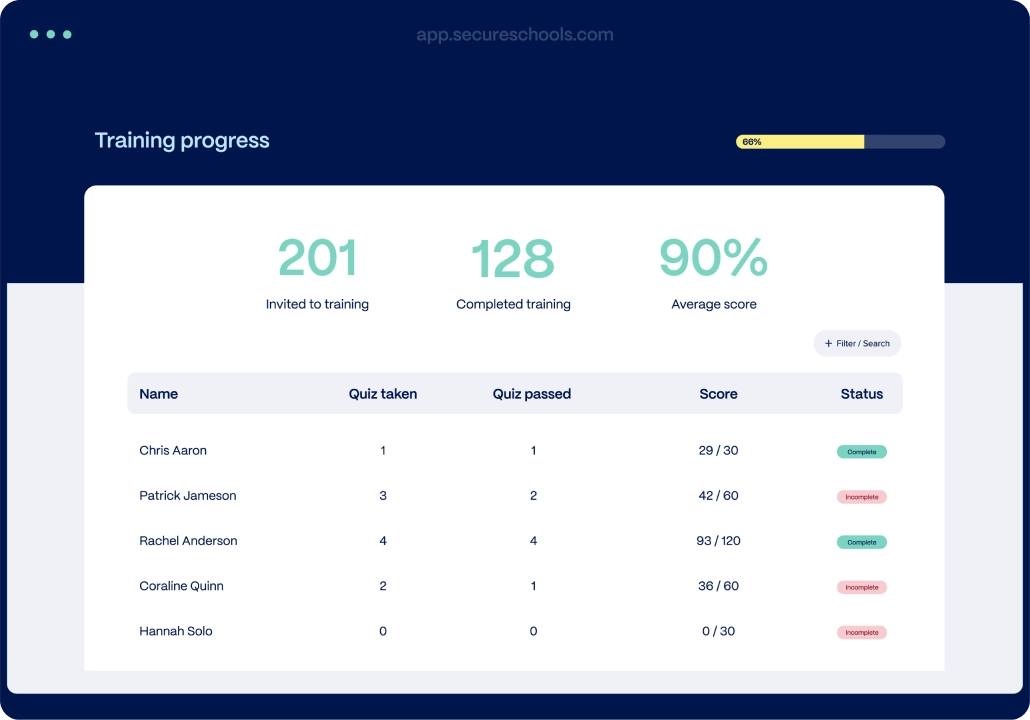The image size is (1030, 720).
Task: Click the score 0 / 30
Action: tap(718, 631)
